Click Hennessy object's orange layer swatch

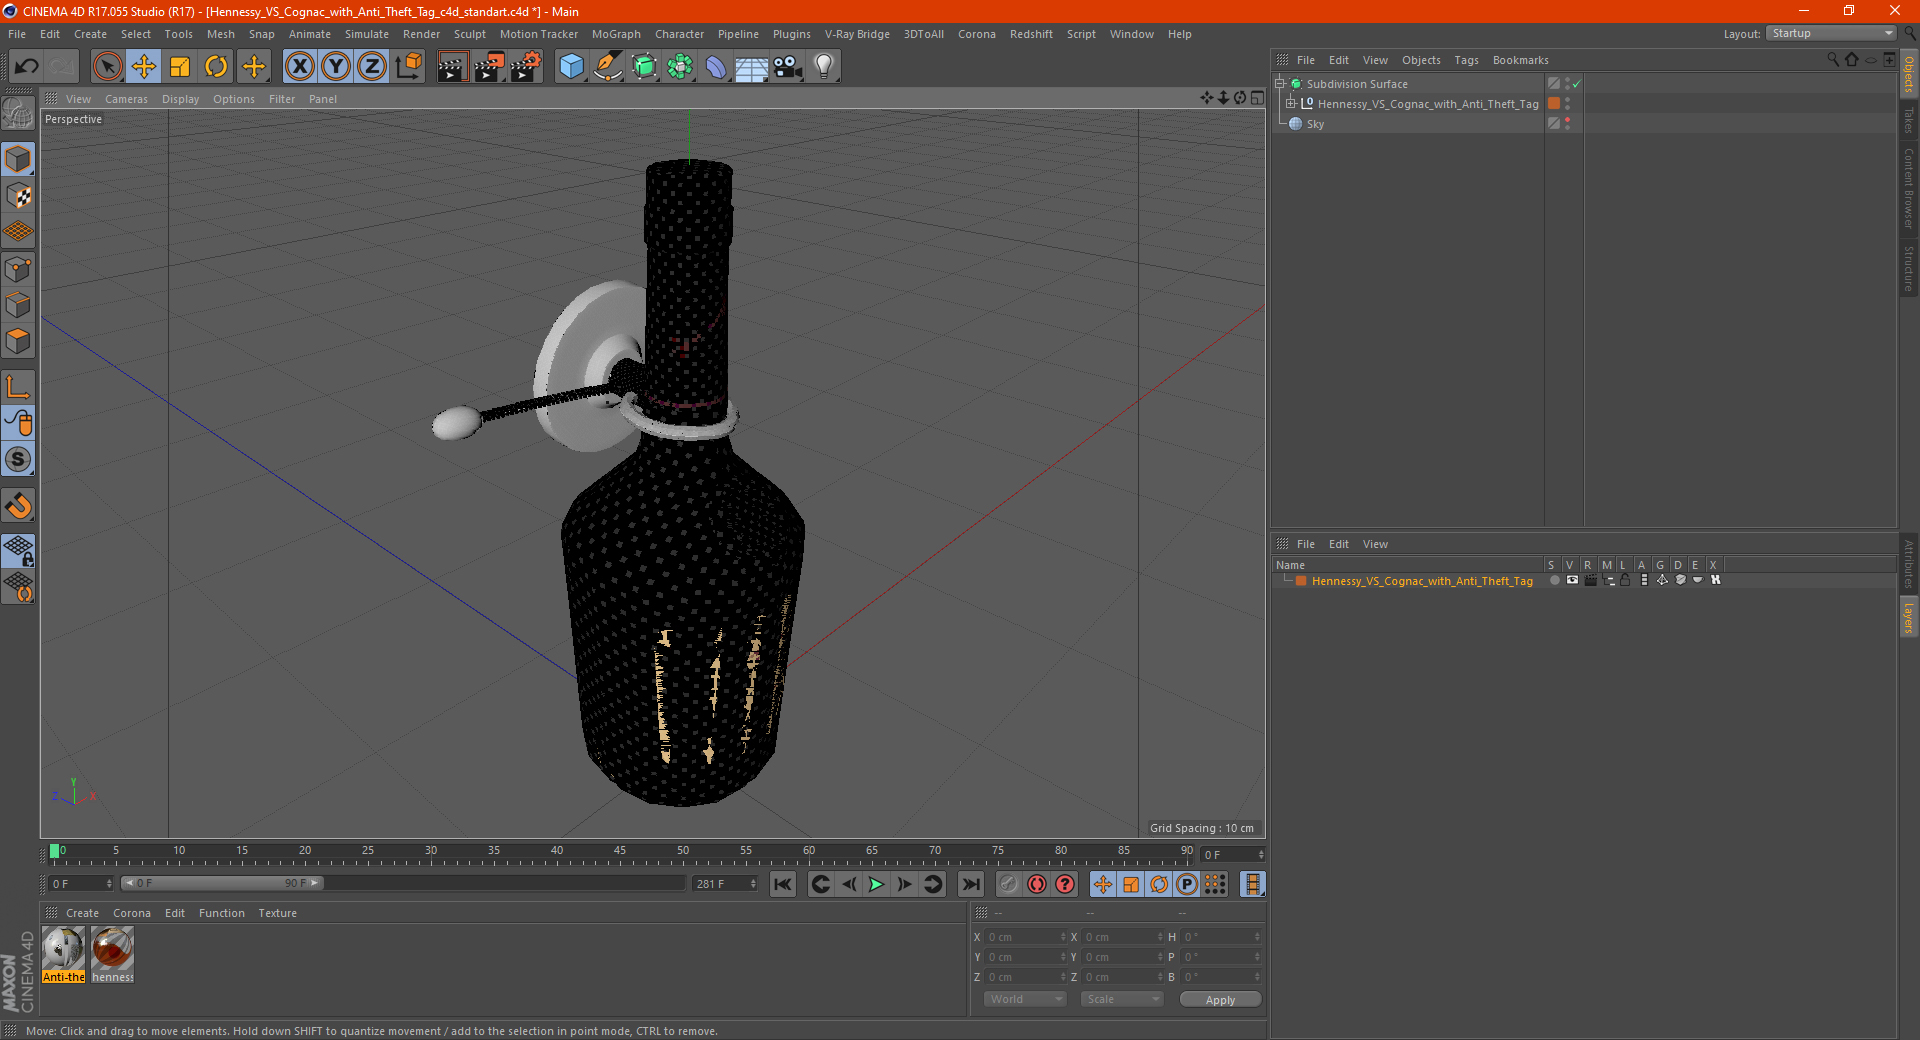(1554, 104)
